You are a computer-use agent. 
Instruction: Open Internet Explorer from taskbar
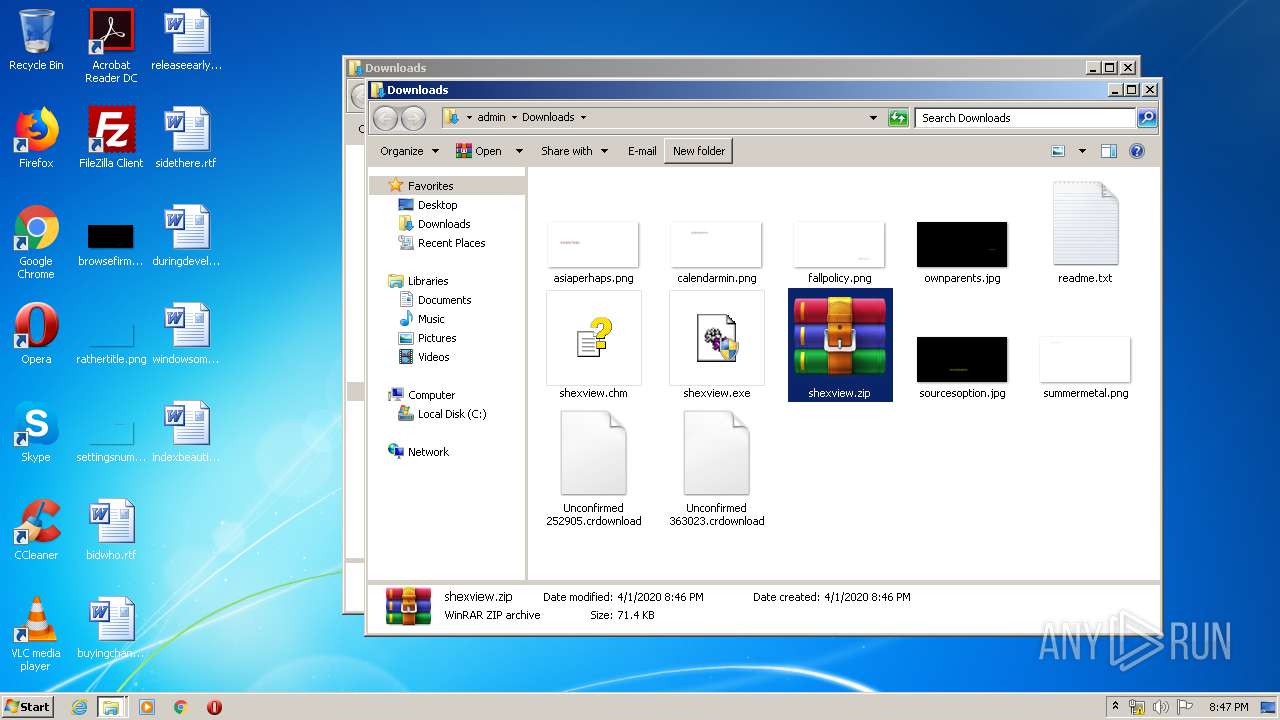pos(80,707)
